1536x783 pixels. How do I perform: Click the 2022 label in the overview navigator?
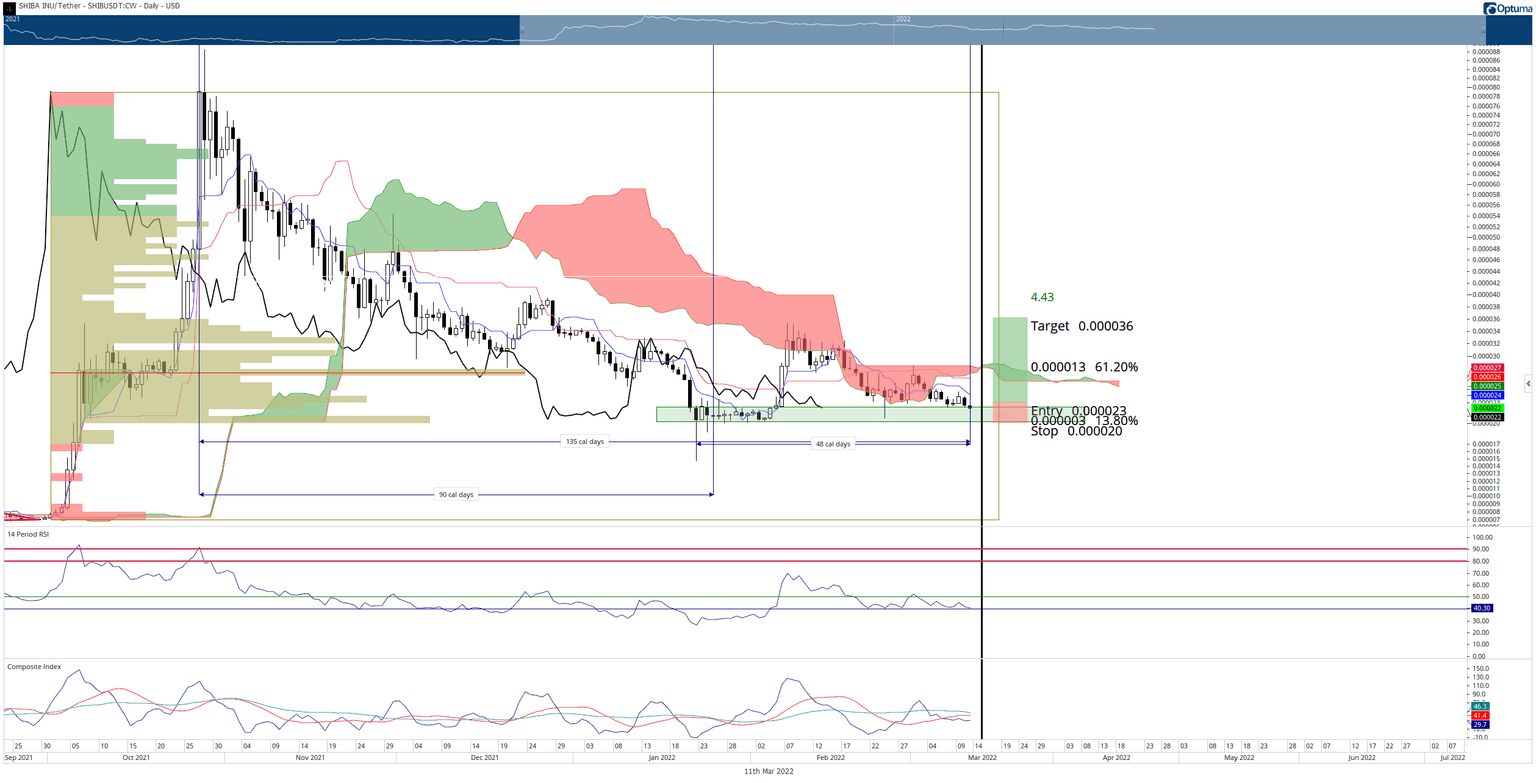click(903, 20)
